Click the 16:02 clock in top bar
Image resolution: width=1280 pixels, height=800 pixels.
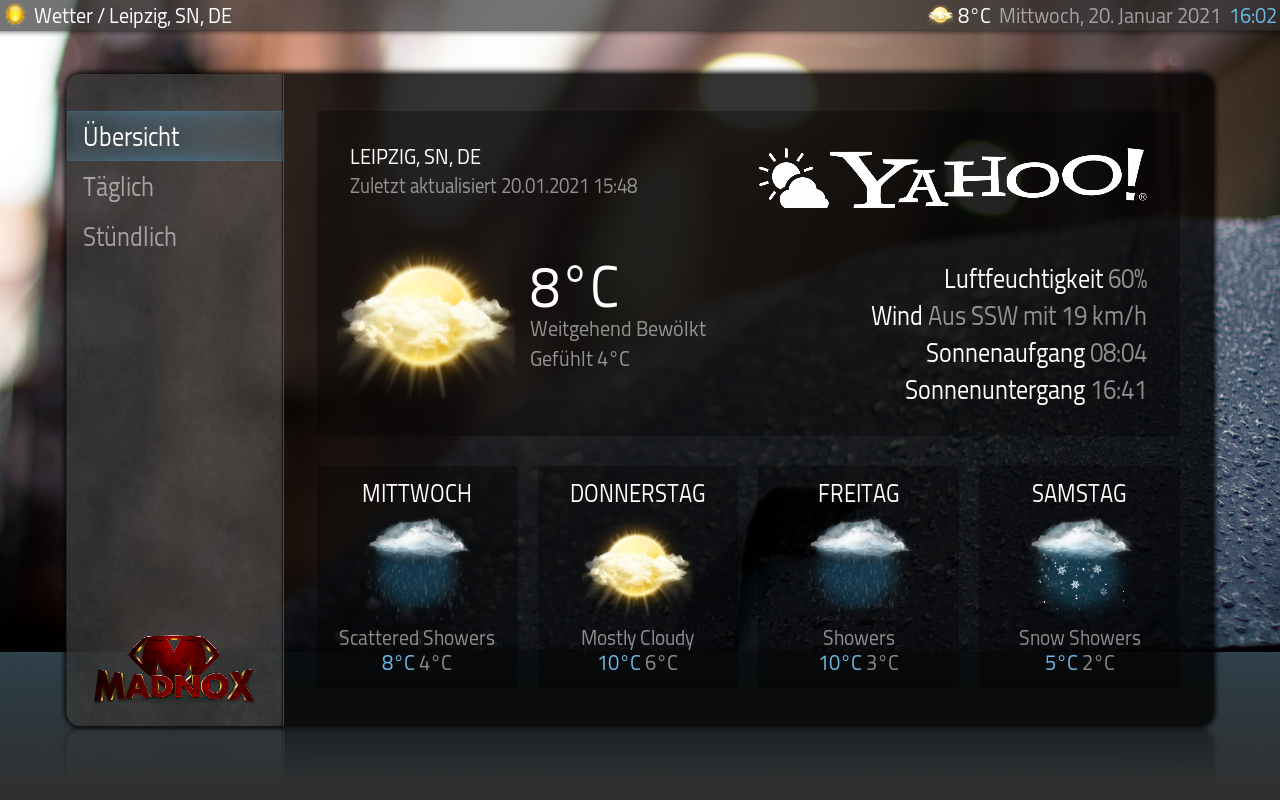(1253, 16)
